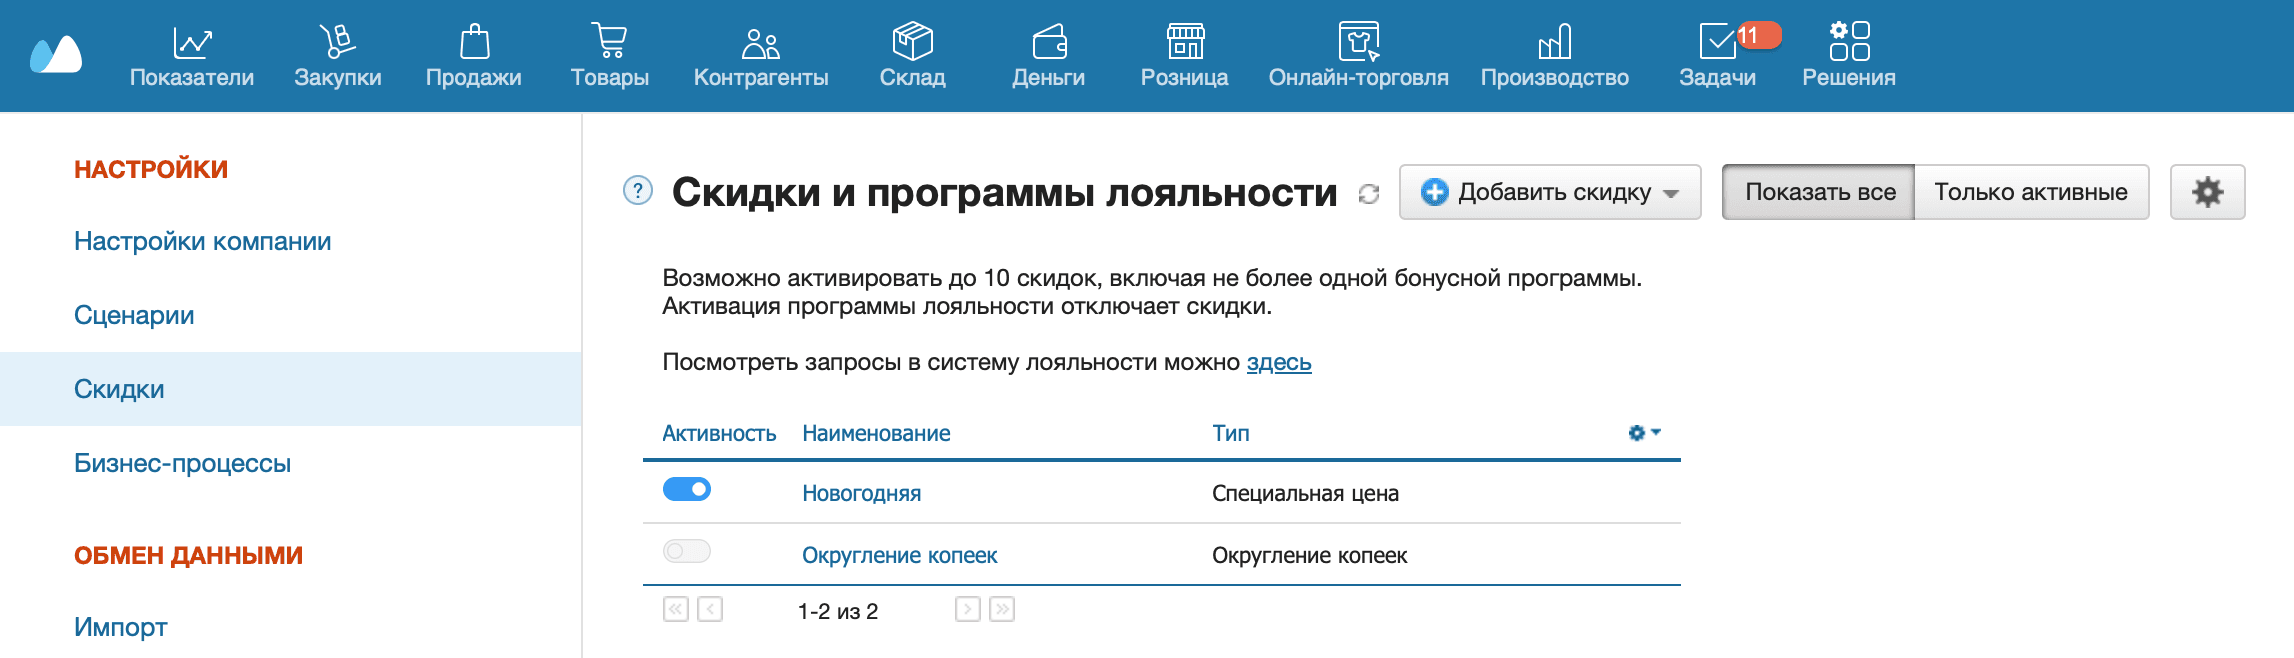Follow the здесь link
2294x658 pixels.
coord(1279,362)
